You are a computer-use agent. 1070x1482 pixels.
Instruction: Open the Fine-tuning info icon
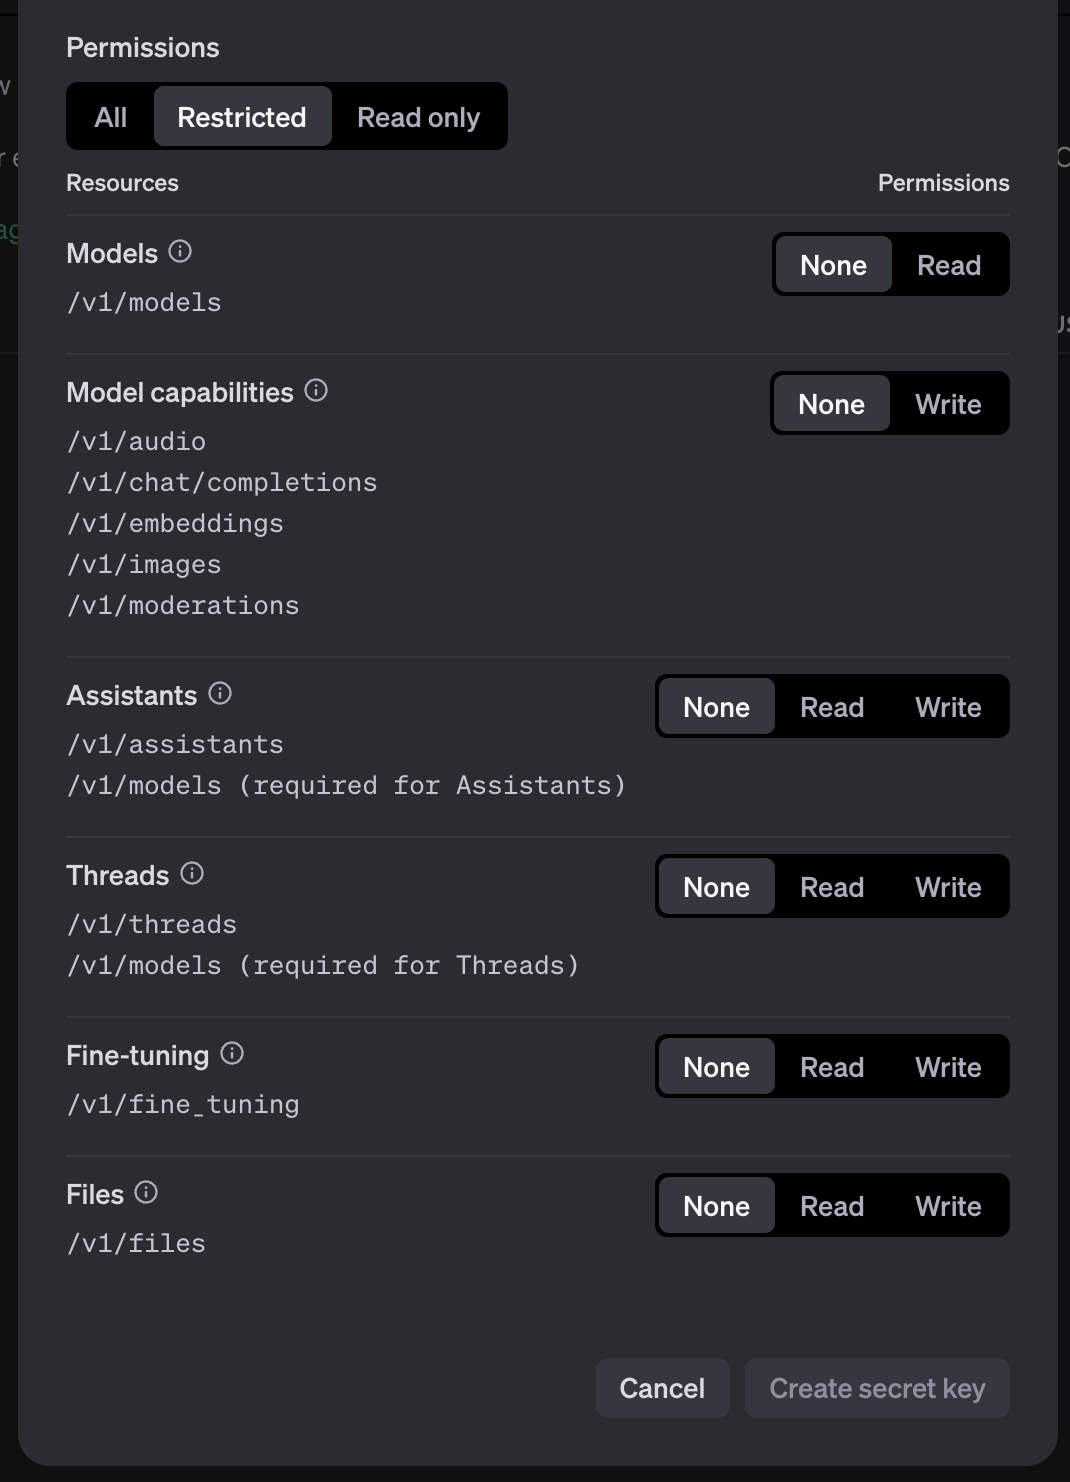point(231,1053)
